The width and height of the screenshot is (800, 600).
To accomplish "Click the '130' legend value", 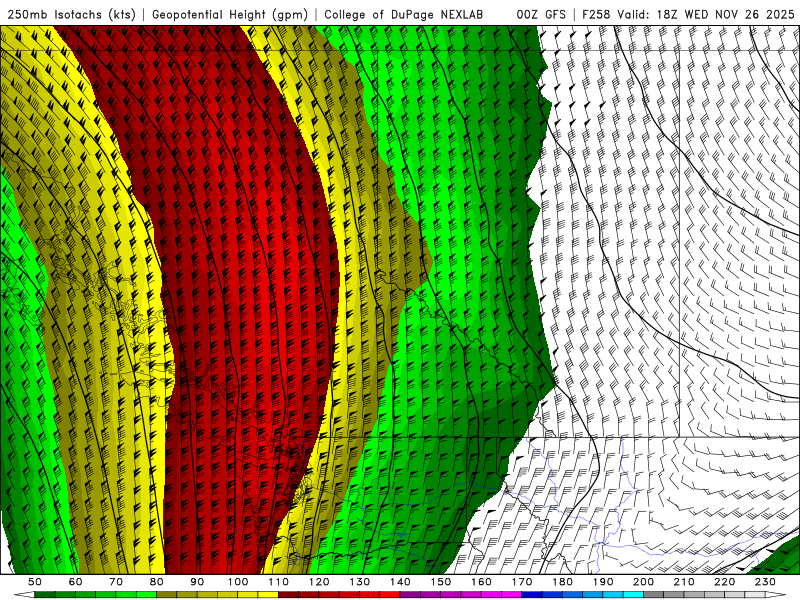I will click(360, 582).
